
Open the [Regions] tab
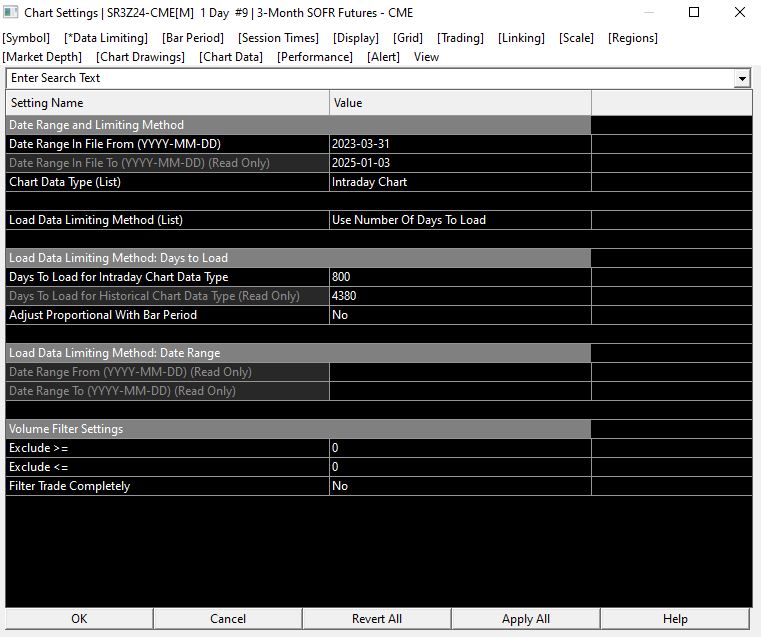(x=633, y=38)
